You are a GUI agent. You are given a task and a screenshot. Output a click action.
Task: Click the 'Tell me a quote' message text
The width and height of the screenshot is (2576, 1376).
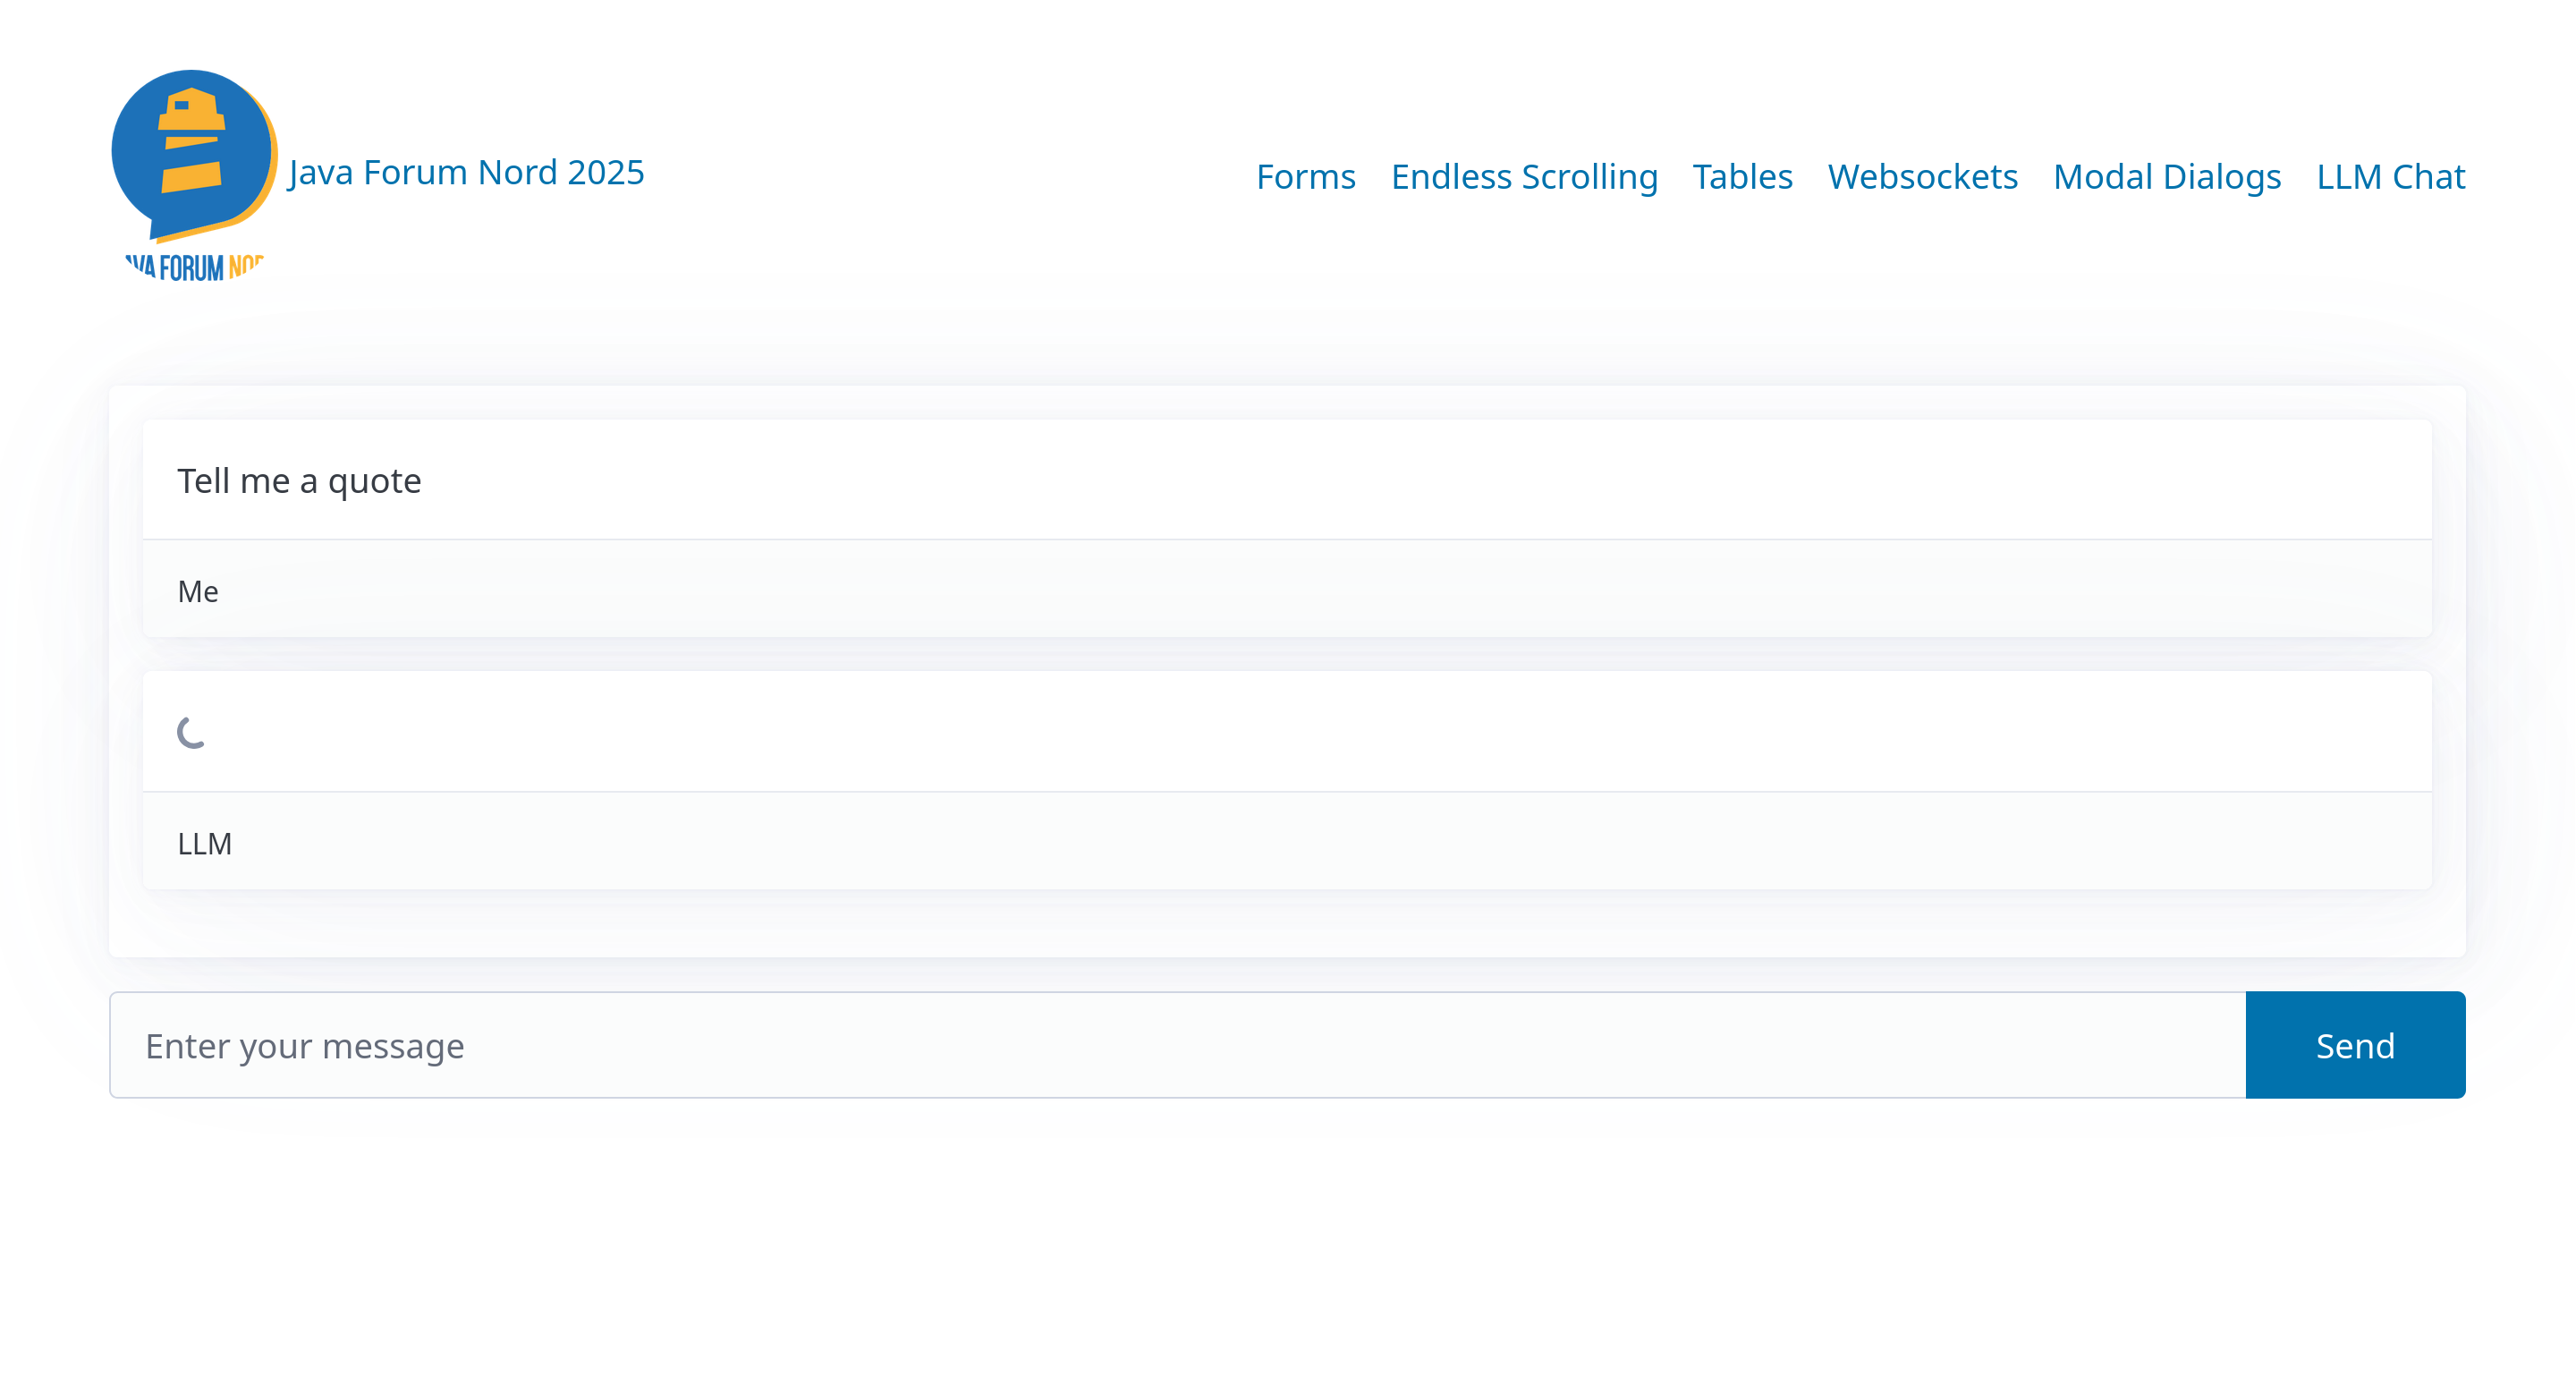(299, 481)
